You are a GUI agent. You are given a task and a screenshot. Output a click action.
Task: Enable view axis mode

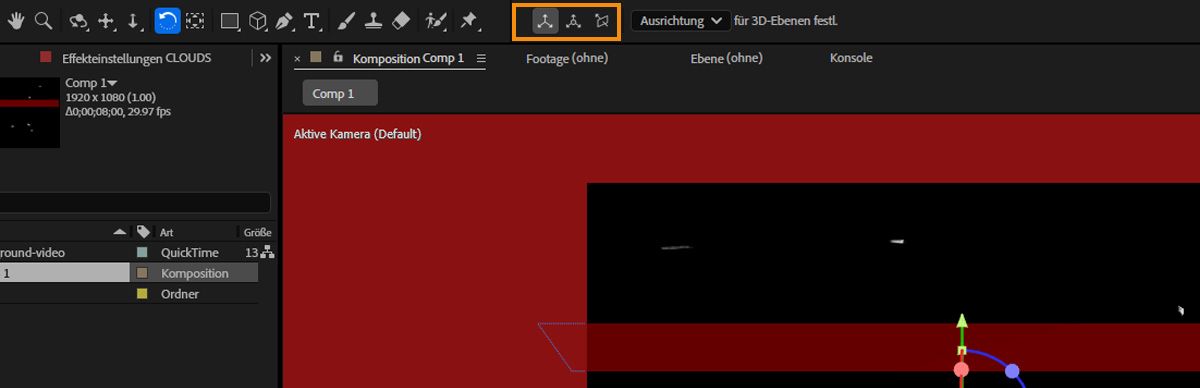pos(601,21)
